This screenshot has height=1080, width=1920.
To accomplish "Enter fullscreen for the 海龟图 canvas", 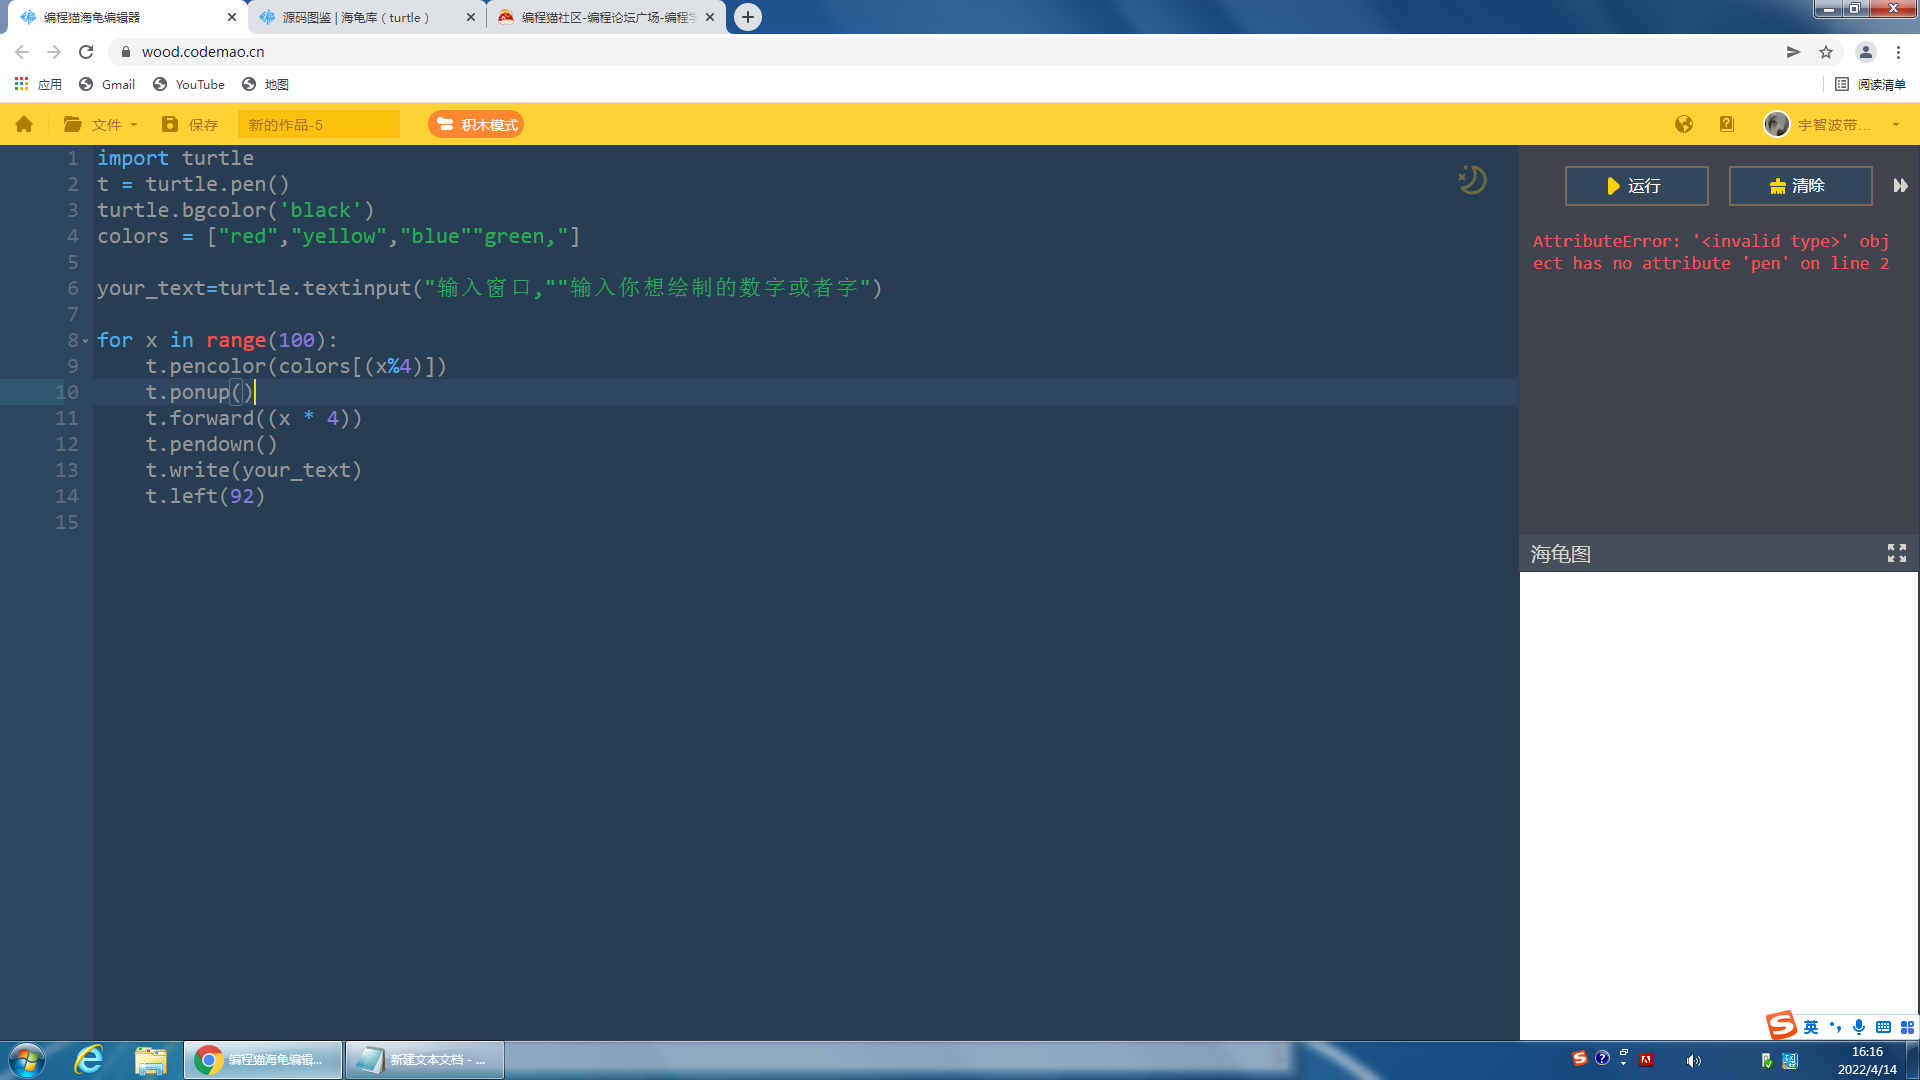I will [x=1897, y=553].
